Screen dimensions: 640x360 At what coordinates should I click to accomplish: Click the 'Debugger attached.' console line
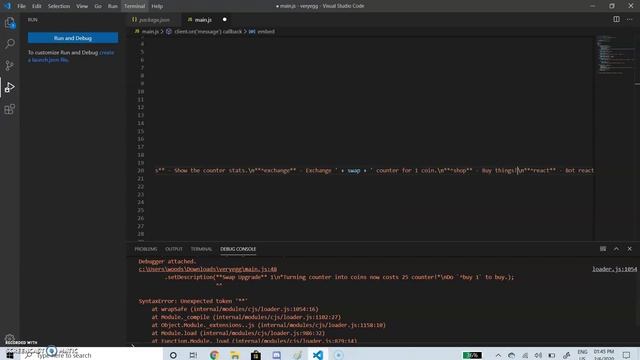pos(167,262)
